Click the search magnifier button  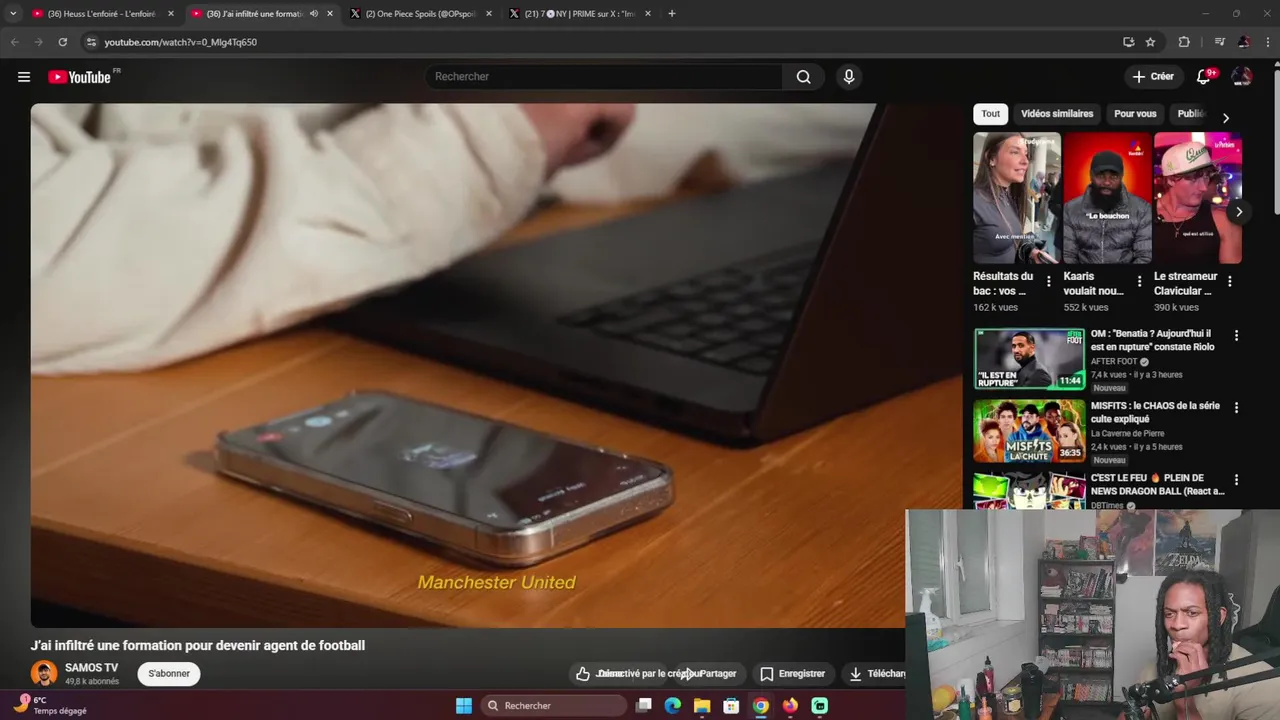[803, 77]
